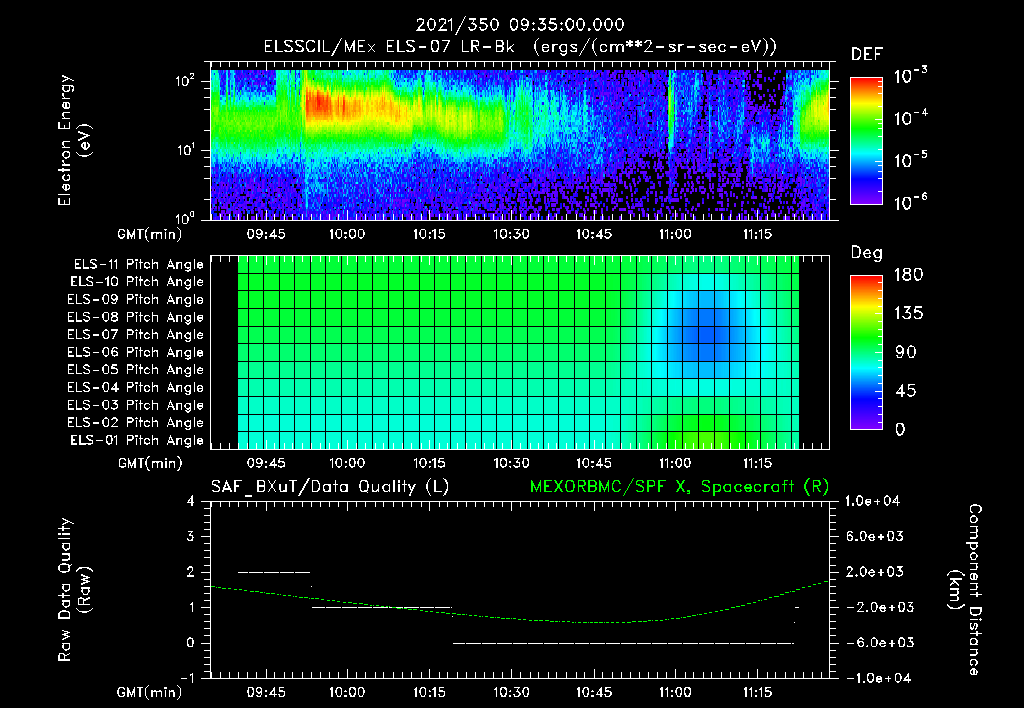Click the 10:30 tick under the spectrogram
1024x708 pixels.
click(511, 234)
